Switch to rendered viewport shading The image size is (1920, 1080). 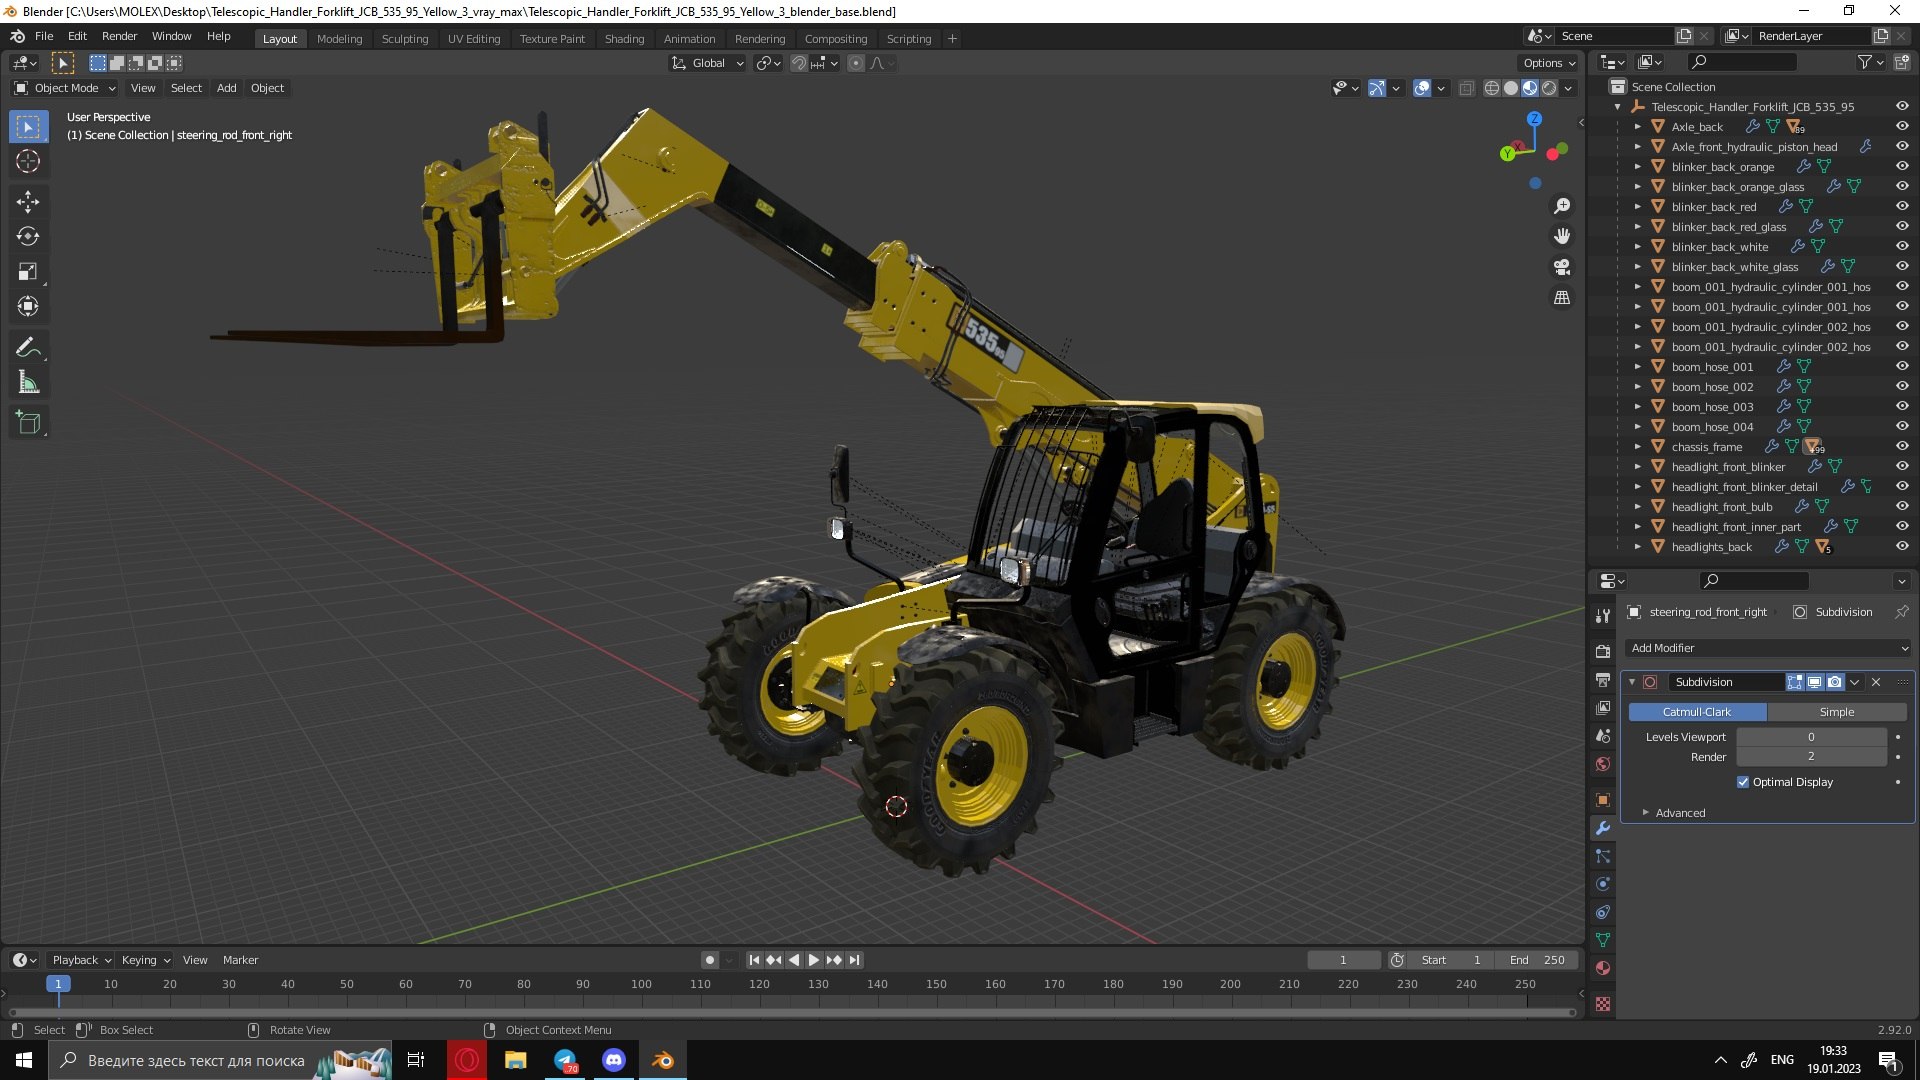click(x=1549, y=88)
